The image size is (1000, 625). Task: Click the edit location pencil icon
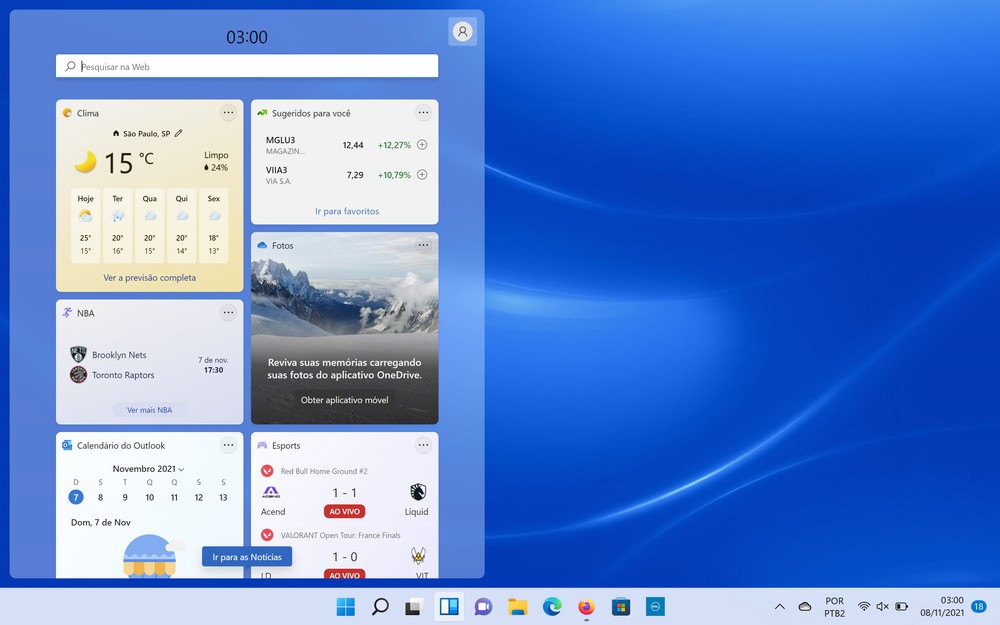point(179,133)
